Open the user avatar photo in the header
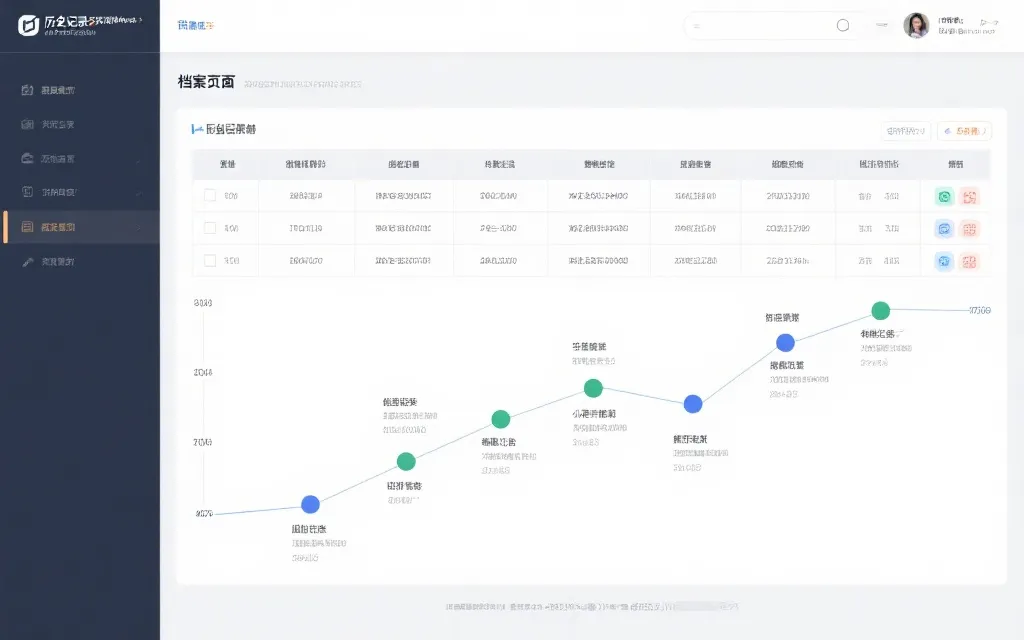This screenshot has height=640, width=1024. click(916, 26)
